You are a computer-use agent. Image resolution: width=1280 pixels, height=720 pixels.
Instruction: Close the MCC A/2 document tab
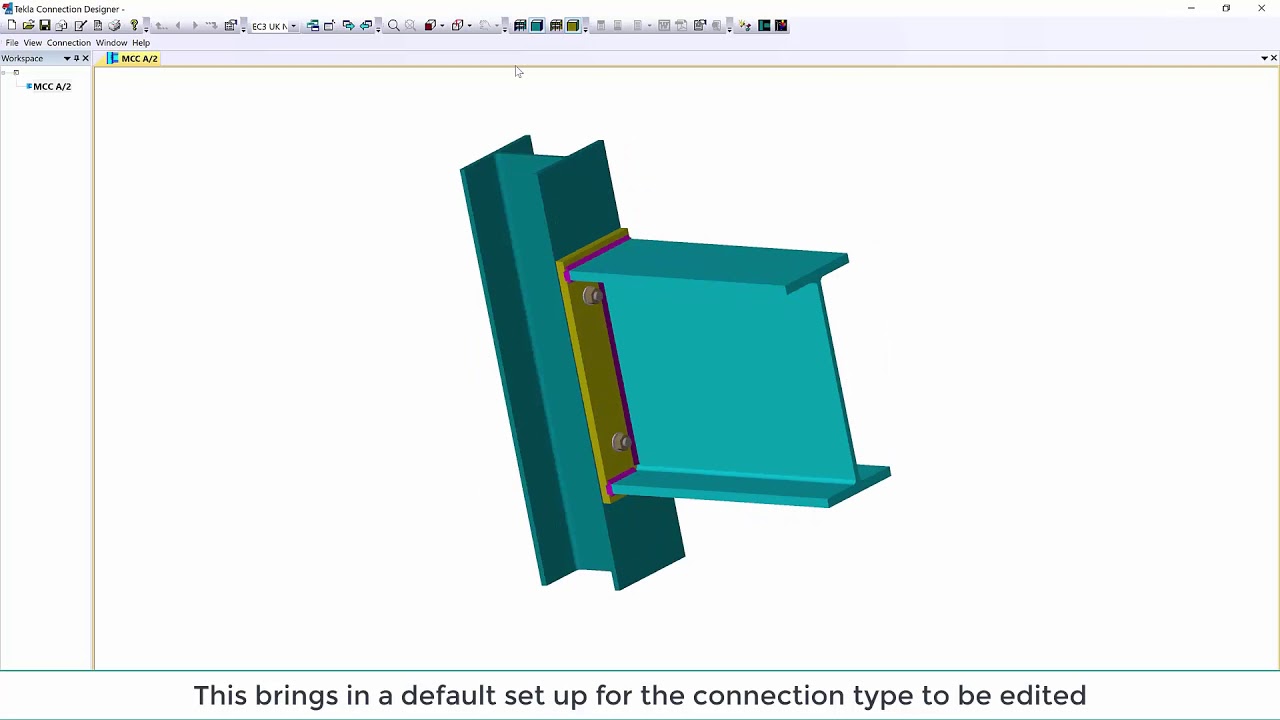coord(1273,58)
